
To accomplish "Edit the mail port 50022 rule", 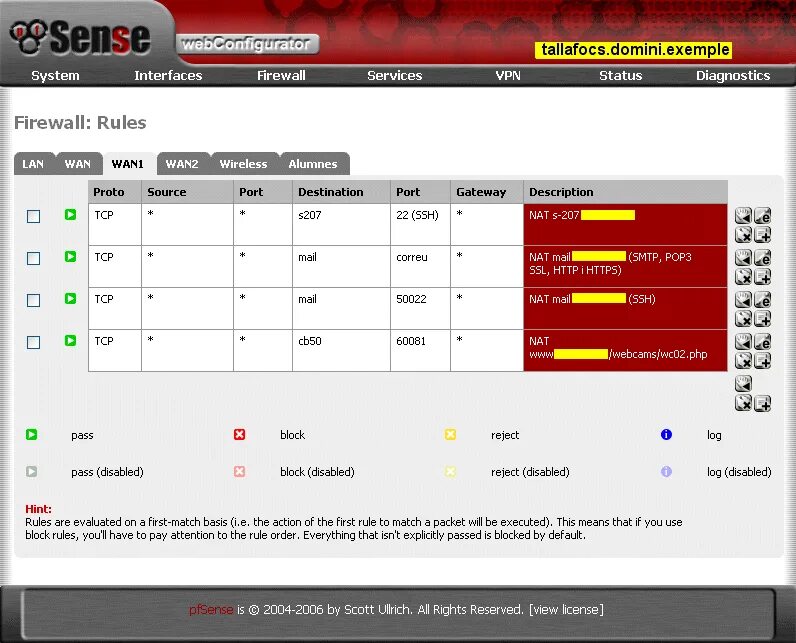I will 762,300.
